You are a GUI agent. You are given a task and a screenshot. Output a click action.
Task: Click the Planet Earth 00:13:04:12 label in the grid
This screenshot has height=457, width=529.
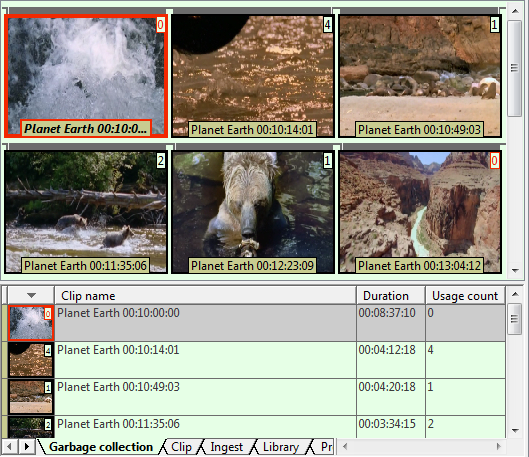pyautogui.click(x=419, y=266)
